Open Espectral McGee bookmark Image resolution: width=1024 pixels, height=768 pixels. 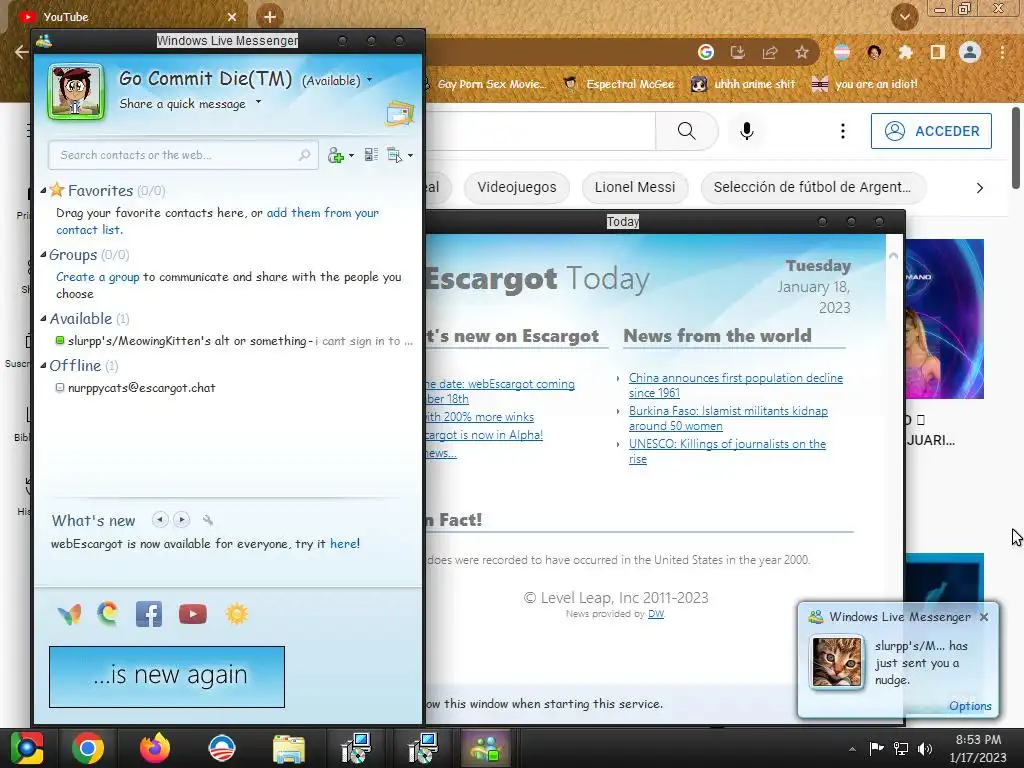point(619,84)
